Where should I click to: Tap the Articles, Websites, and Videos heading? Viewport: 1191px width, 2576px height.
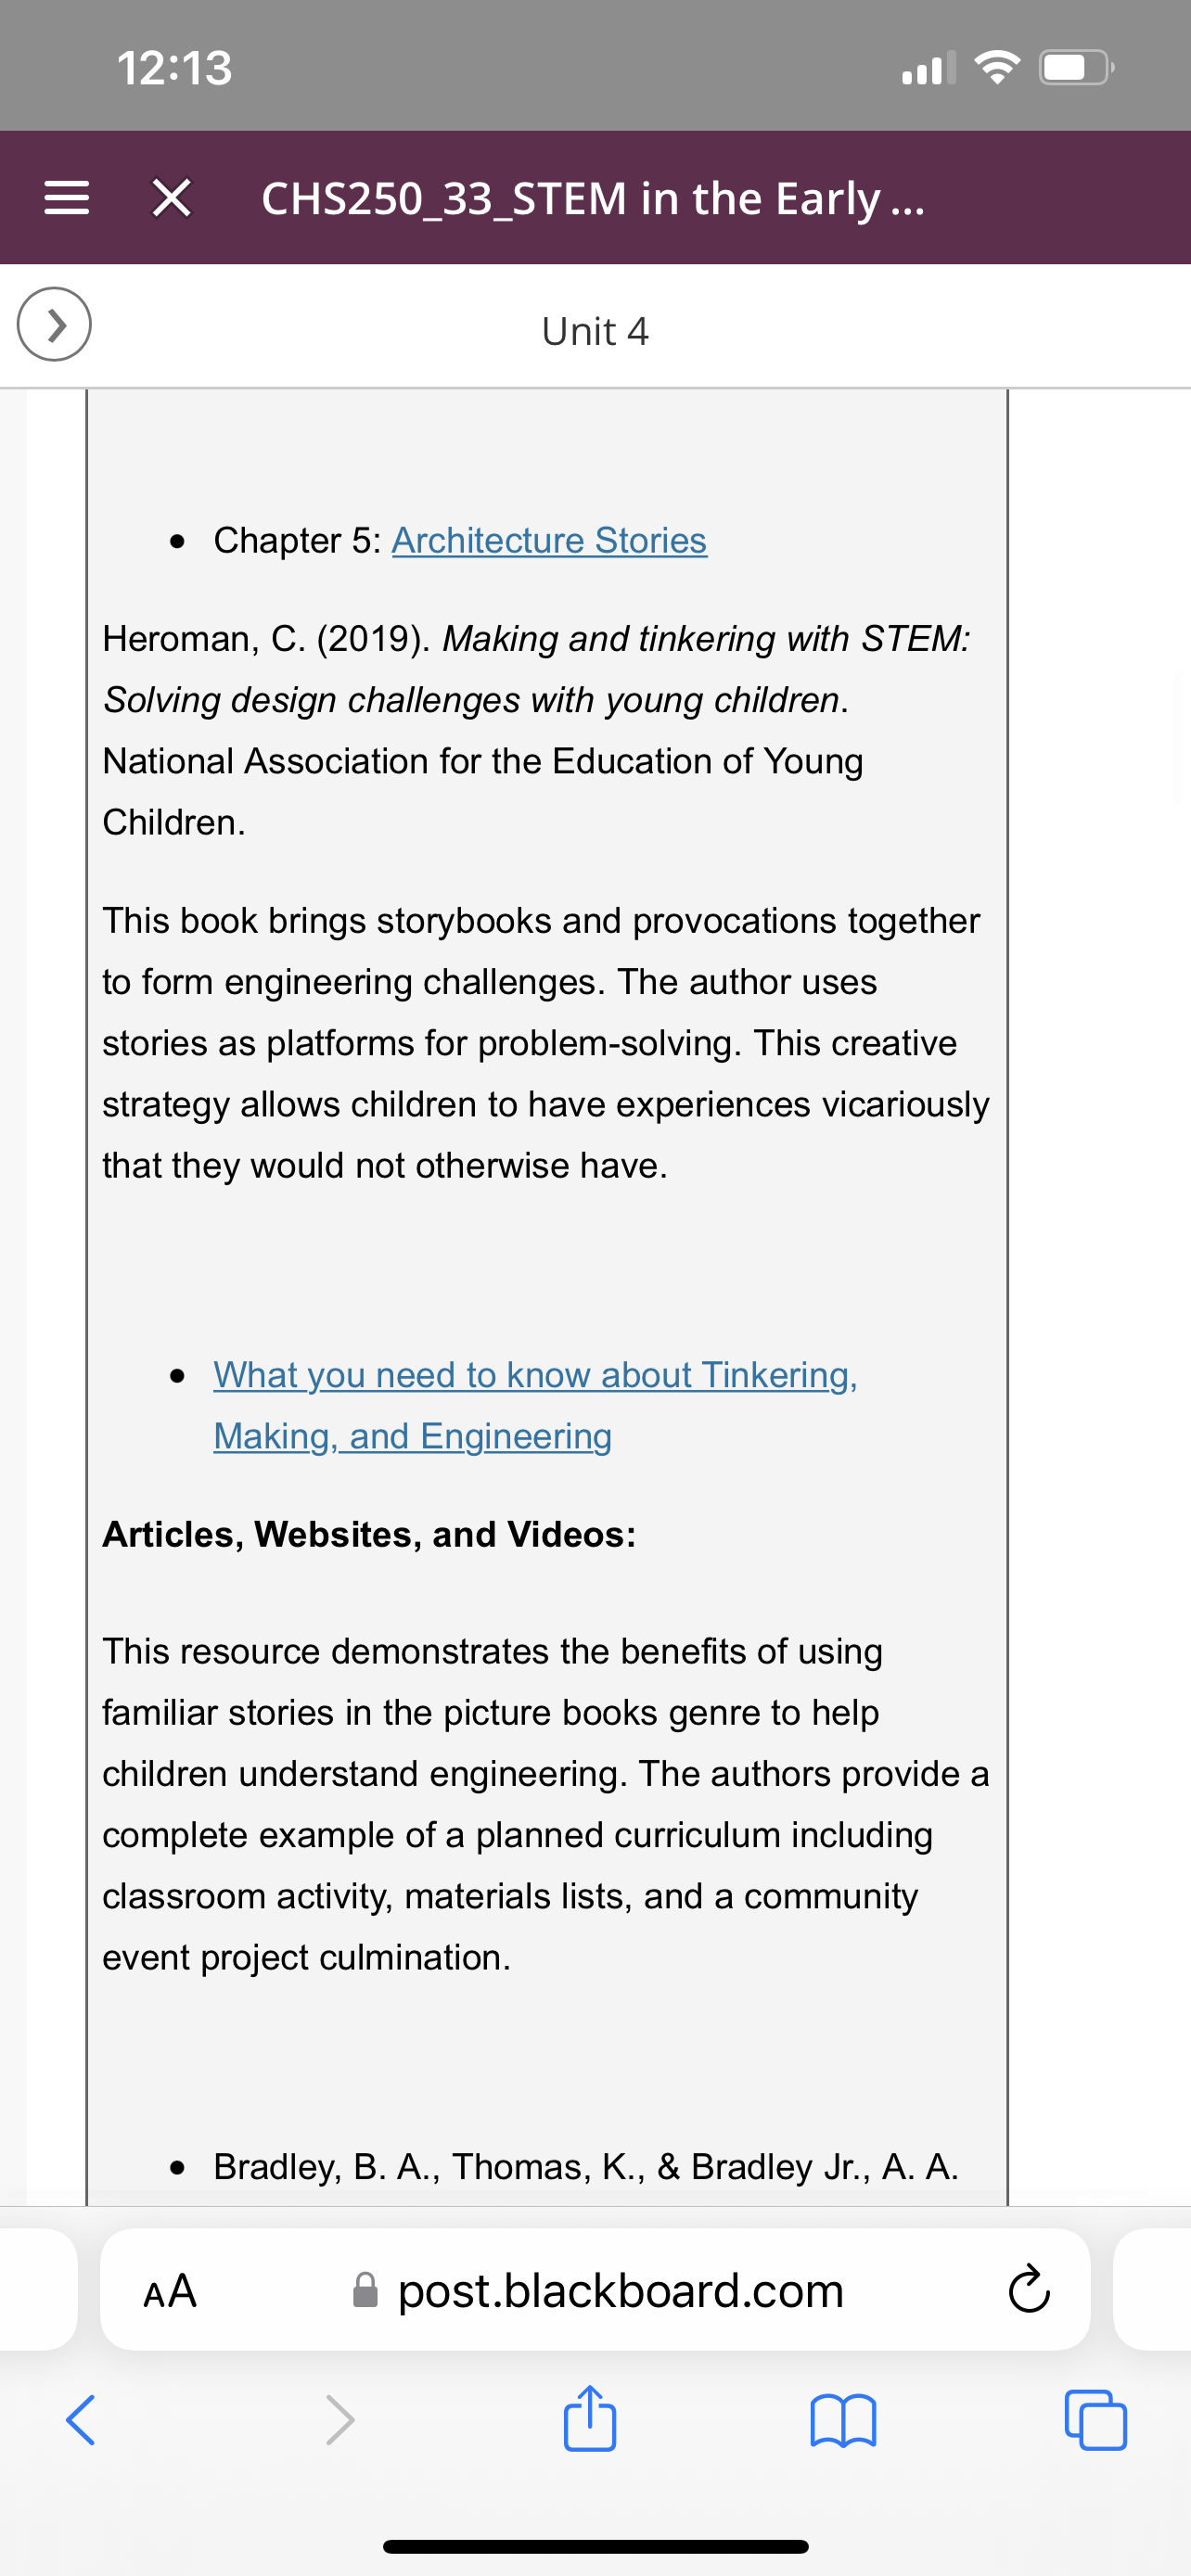click(369, 1534)
